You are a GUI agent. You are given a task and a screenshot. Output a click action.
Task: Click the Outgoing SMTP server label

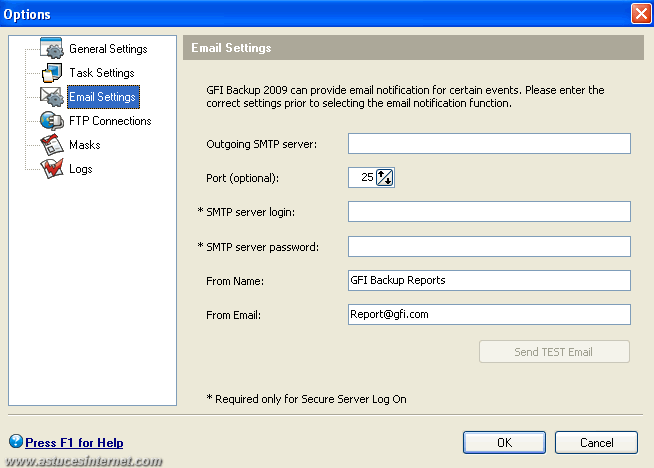point(262,144)
